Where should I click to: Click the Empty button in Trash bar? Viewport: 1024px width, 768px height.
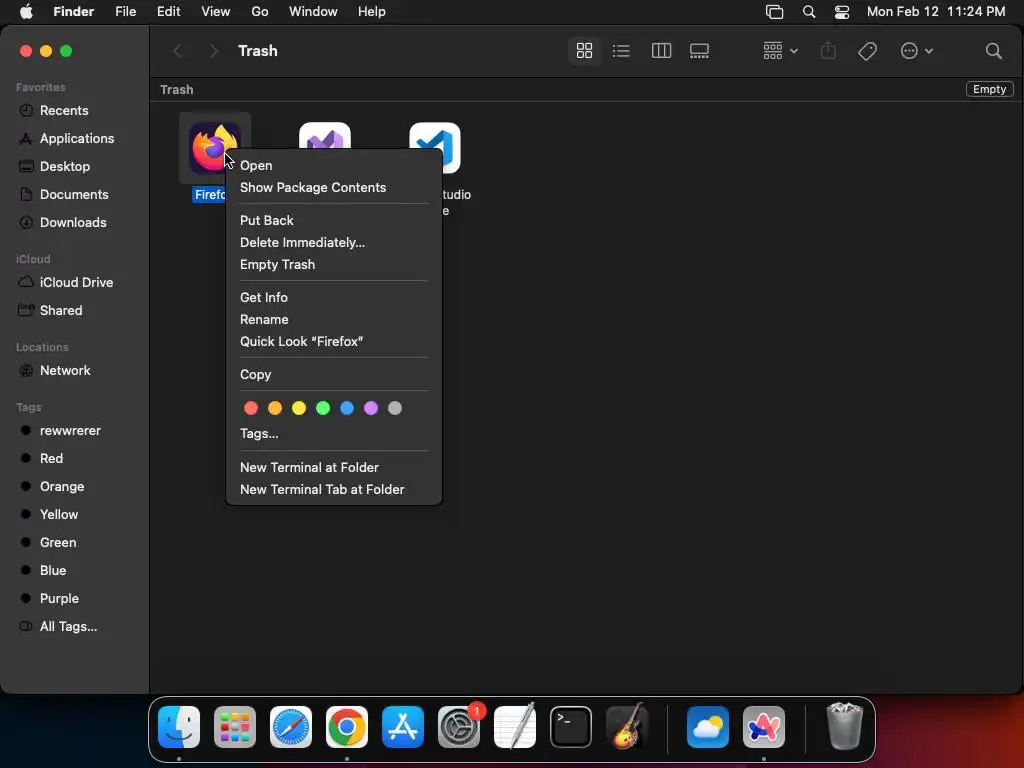pyautogui.click(x=989, y=89)
